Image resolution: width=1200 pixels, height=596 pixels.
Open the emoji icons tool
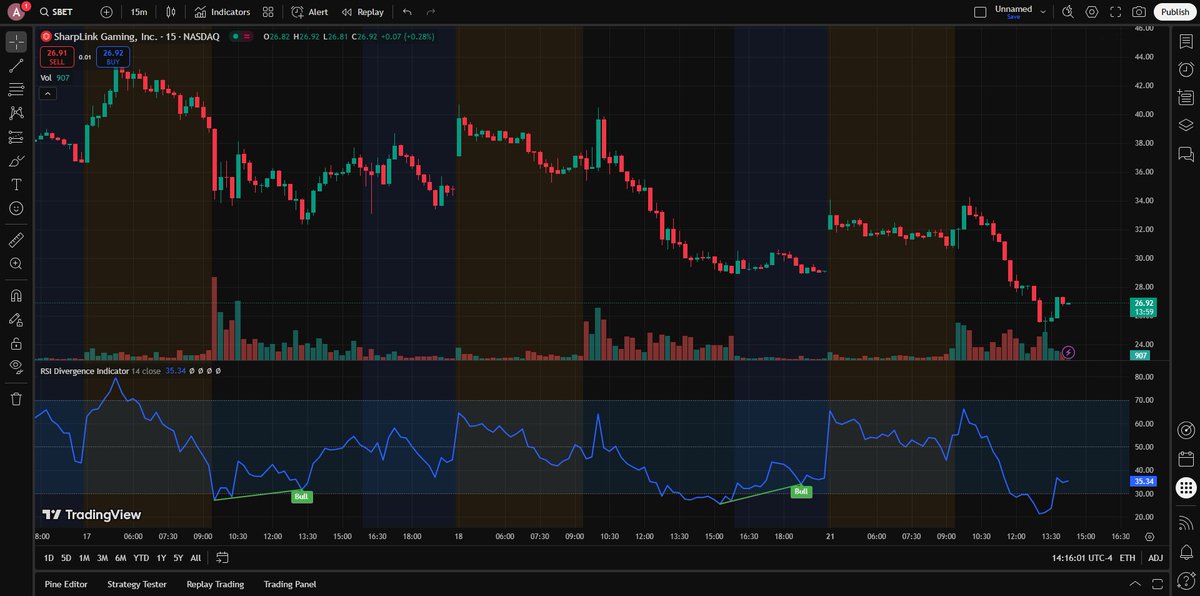[x=16, y=208]
